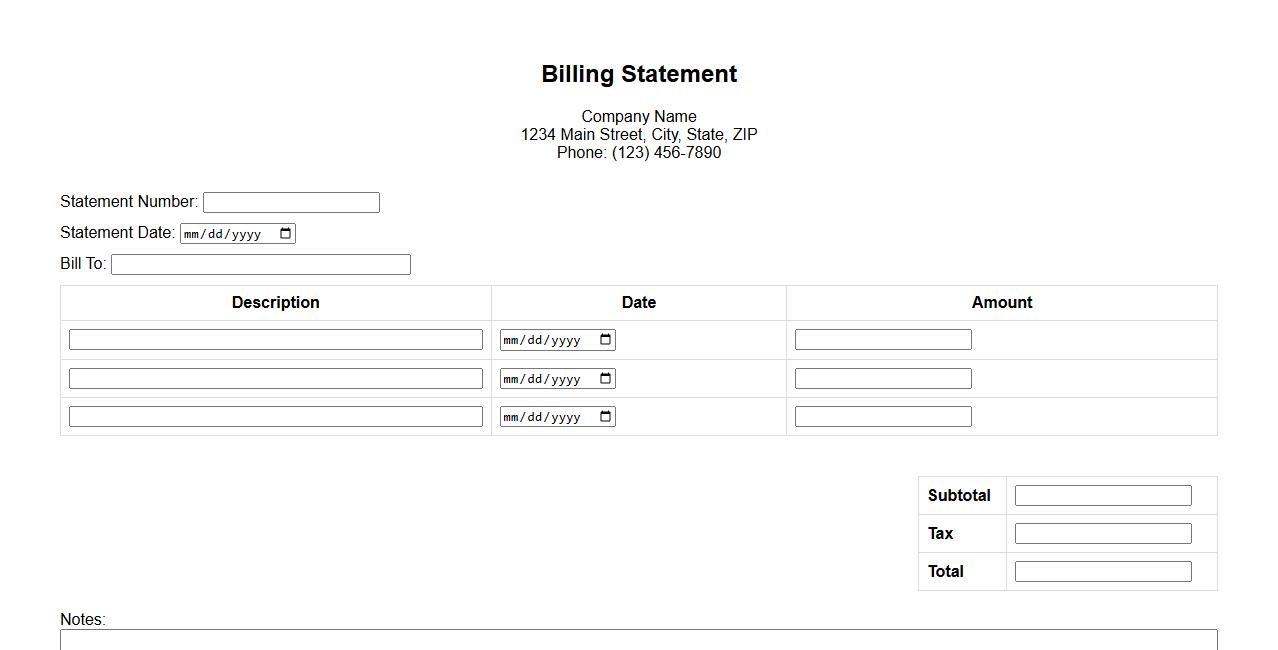This screenshot has height=650, width=1278.
Task: Click the Amount column header
Action: [x=1002, y=303]
